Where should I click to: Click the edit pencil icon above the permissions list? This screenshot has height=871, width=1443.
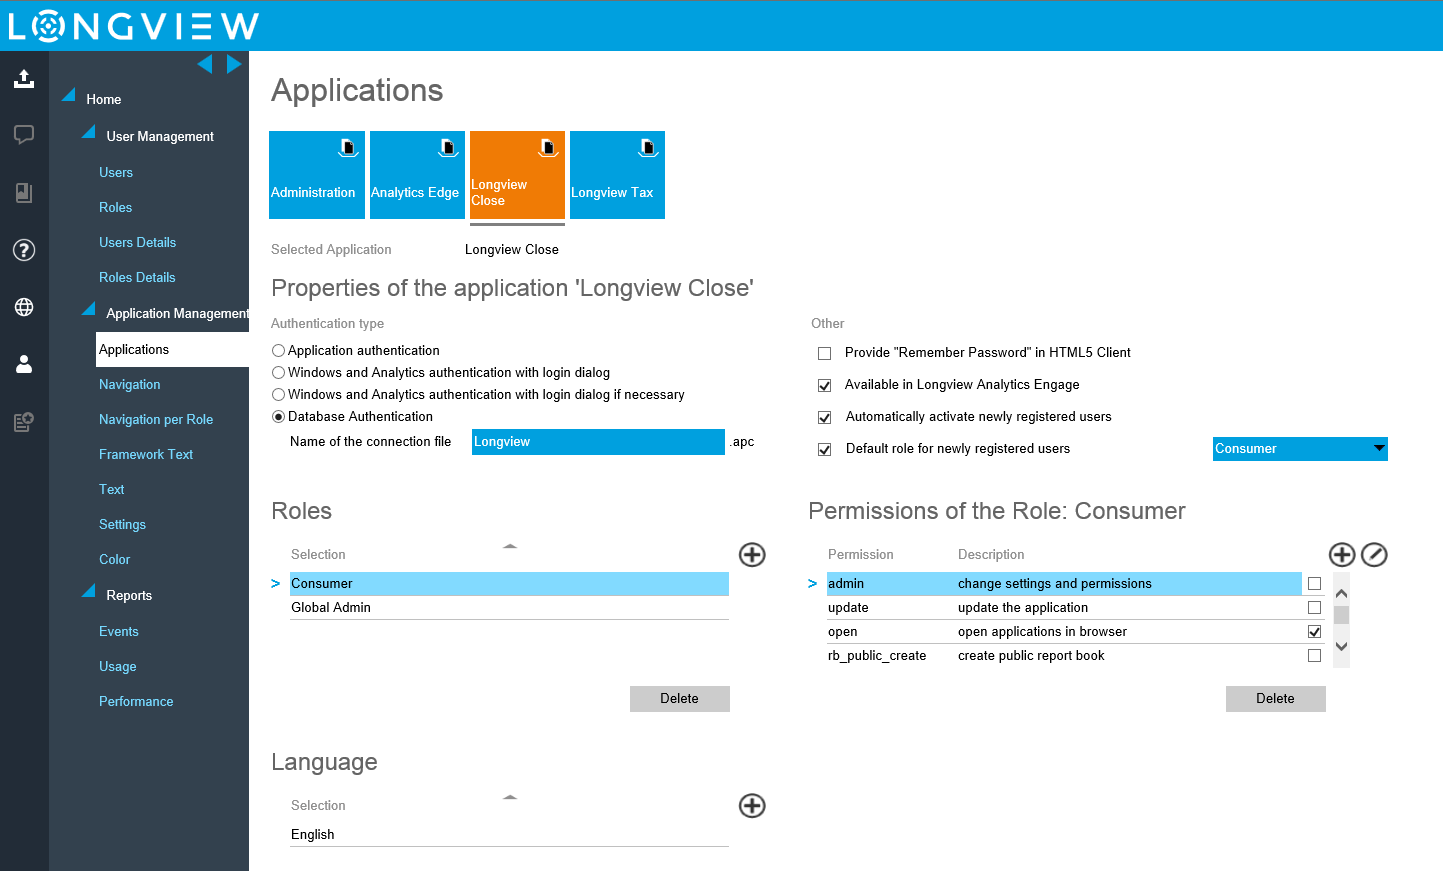click(1374, 554)
